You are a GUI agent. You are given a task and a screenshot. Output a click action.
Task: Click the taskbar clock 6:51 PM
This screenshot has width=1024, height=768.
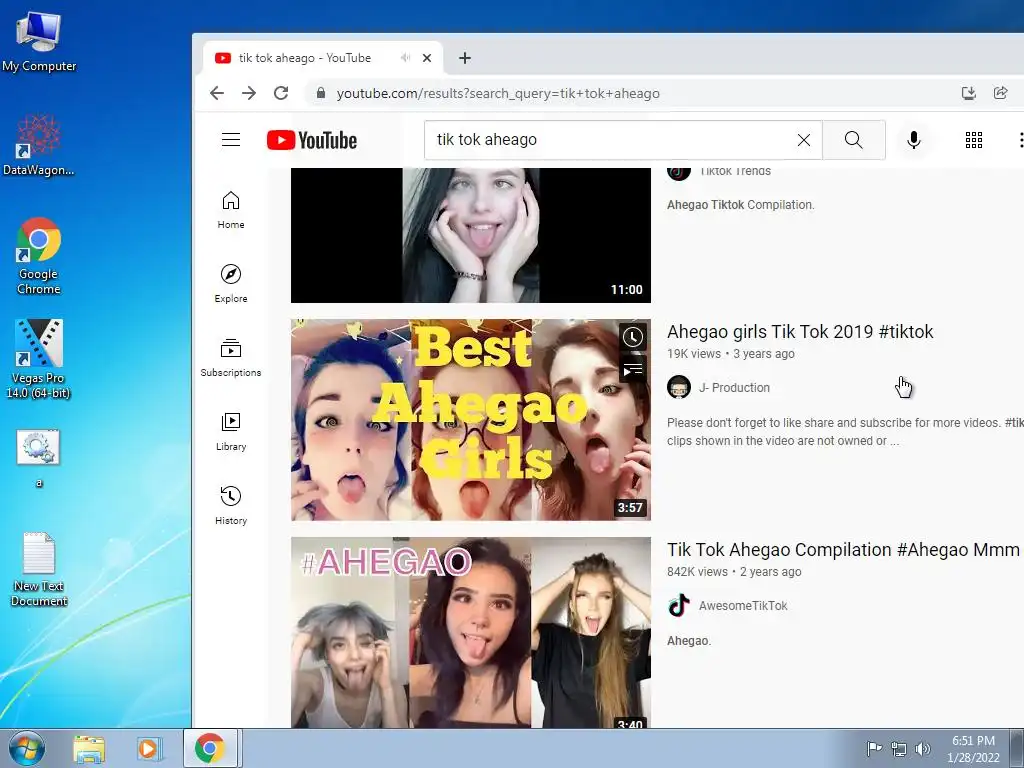tap(973, 749)
